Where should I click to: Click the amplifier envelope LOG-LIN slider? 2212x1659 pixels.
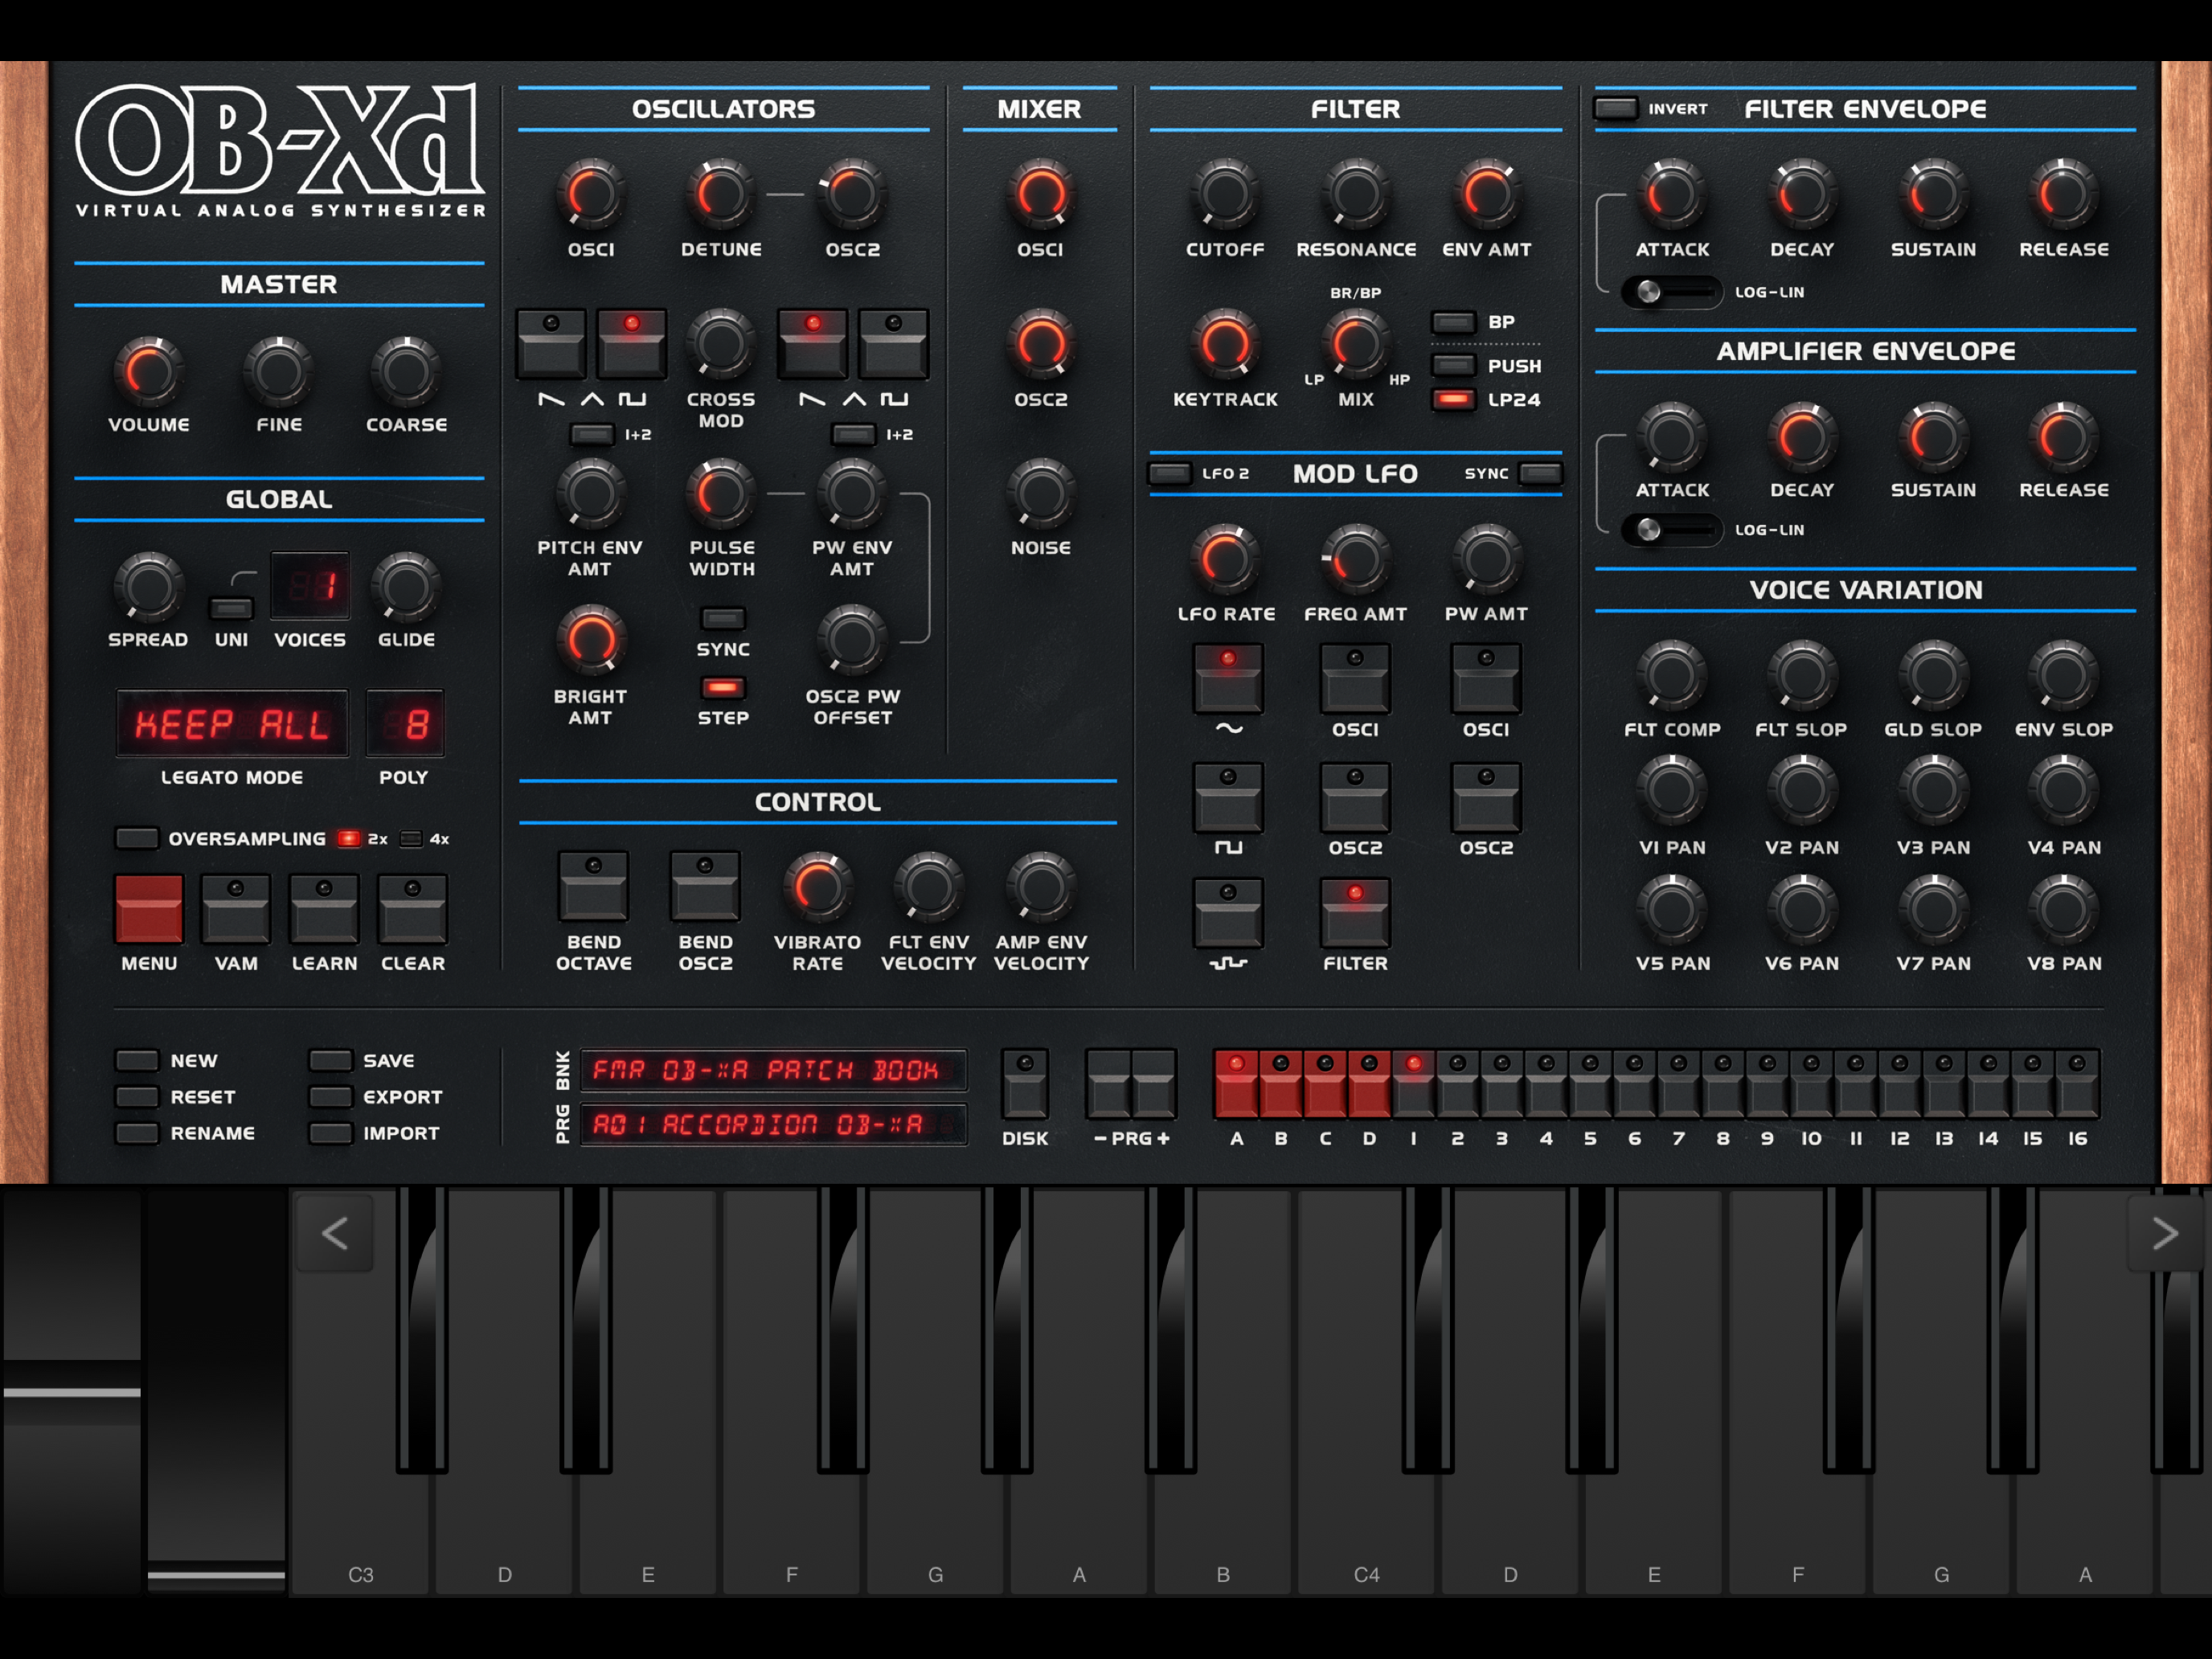(x=1672, y=530)
